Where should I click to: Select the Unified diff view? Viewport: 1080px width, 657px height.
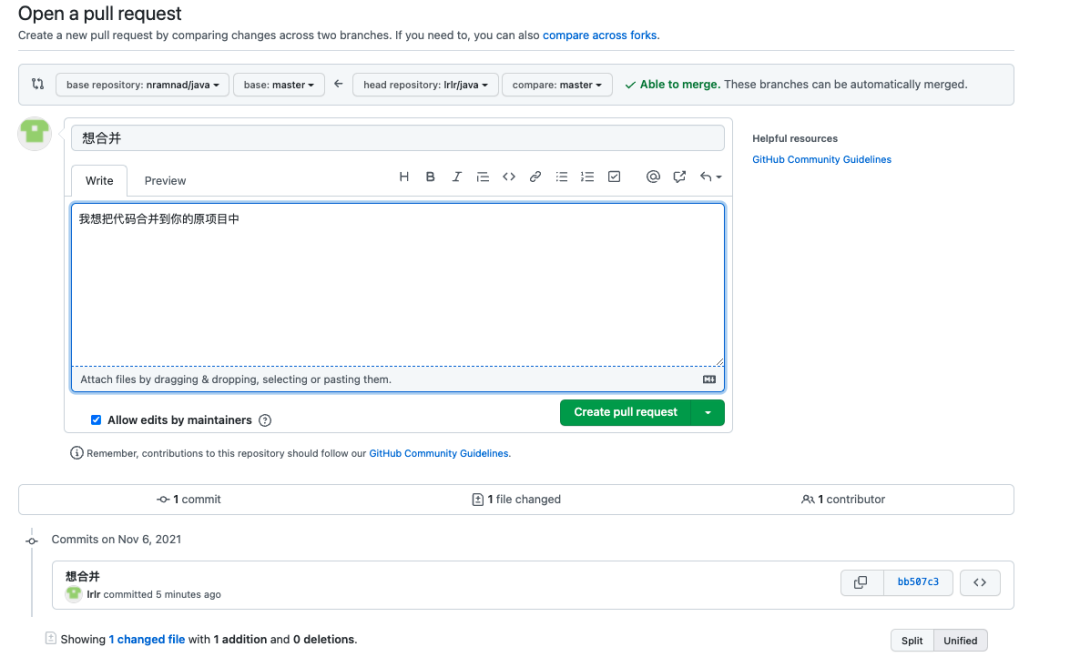pos(960,640)
